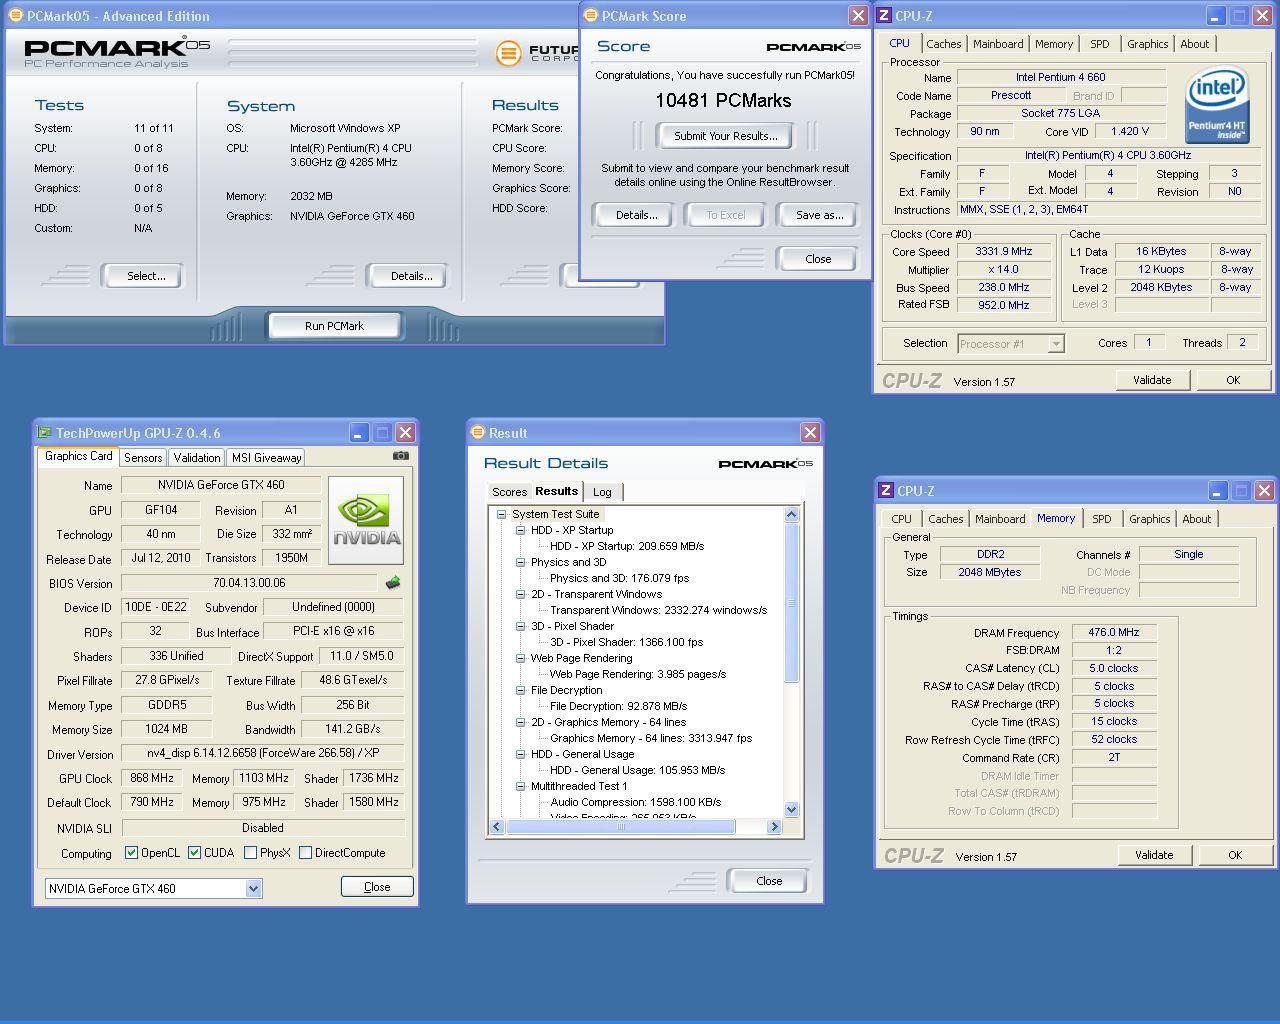
Task: Click the PCMark05 main window title icon
Action: (16, 15)
